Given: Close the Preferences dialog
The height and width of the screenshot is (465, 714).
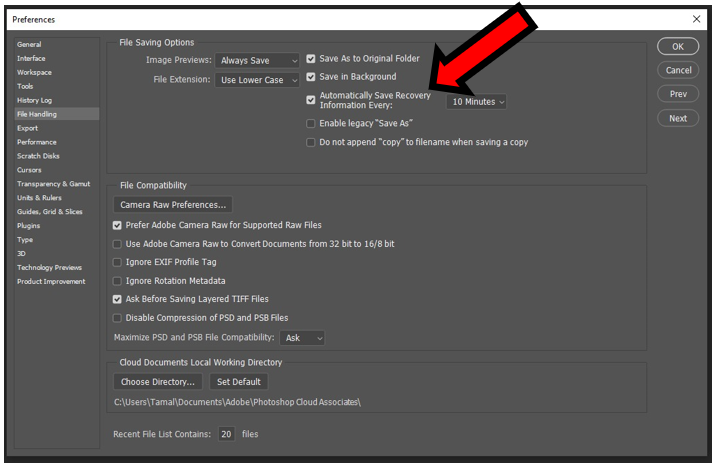Looking at the screenshot, I should (x=696, y=19).
